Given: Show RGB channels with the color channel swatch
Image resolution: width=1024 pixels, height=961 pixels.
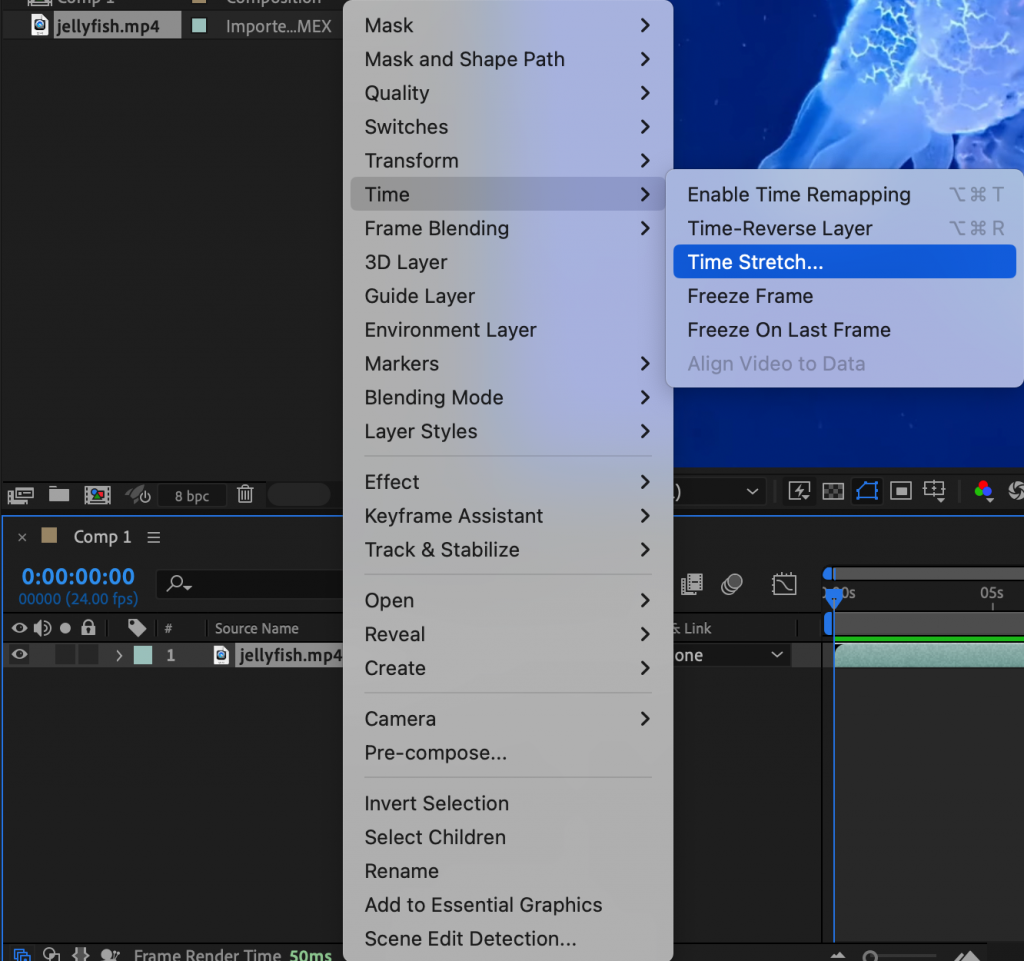Looking at the screenshot, I should click(983, 491).
